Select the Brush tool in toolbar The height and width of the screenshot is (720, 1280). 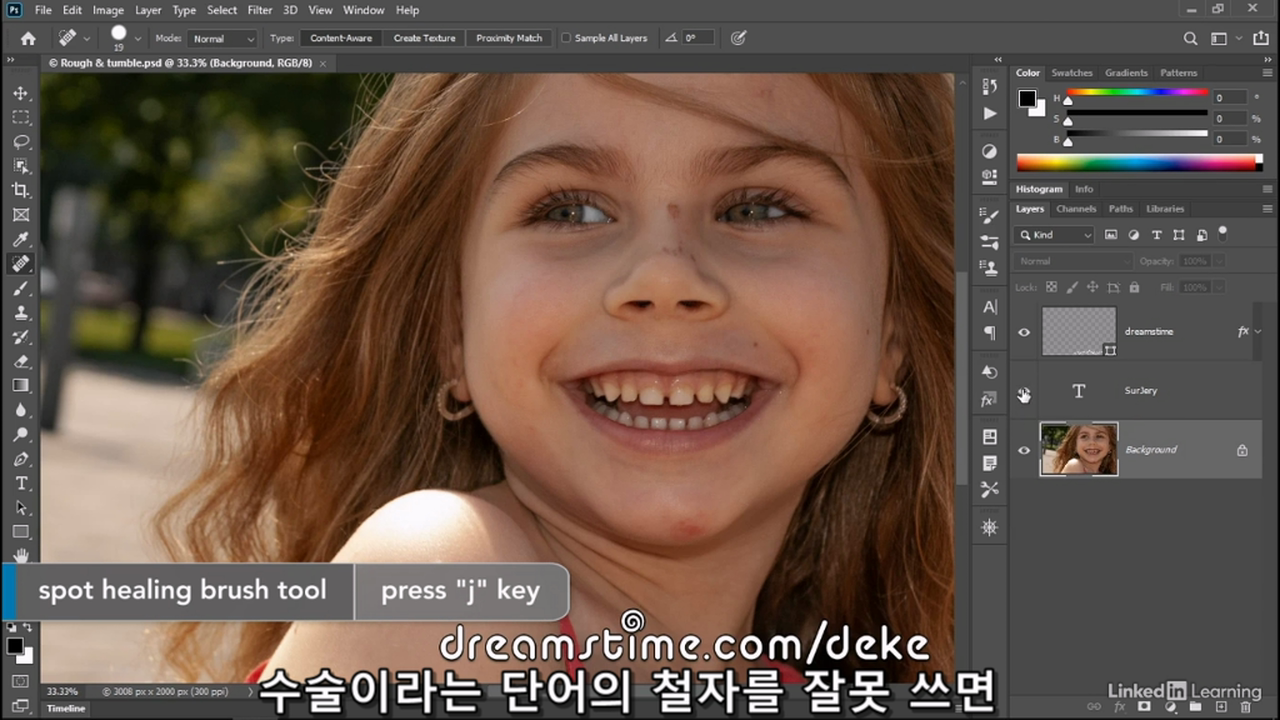(x=20, y=288)
